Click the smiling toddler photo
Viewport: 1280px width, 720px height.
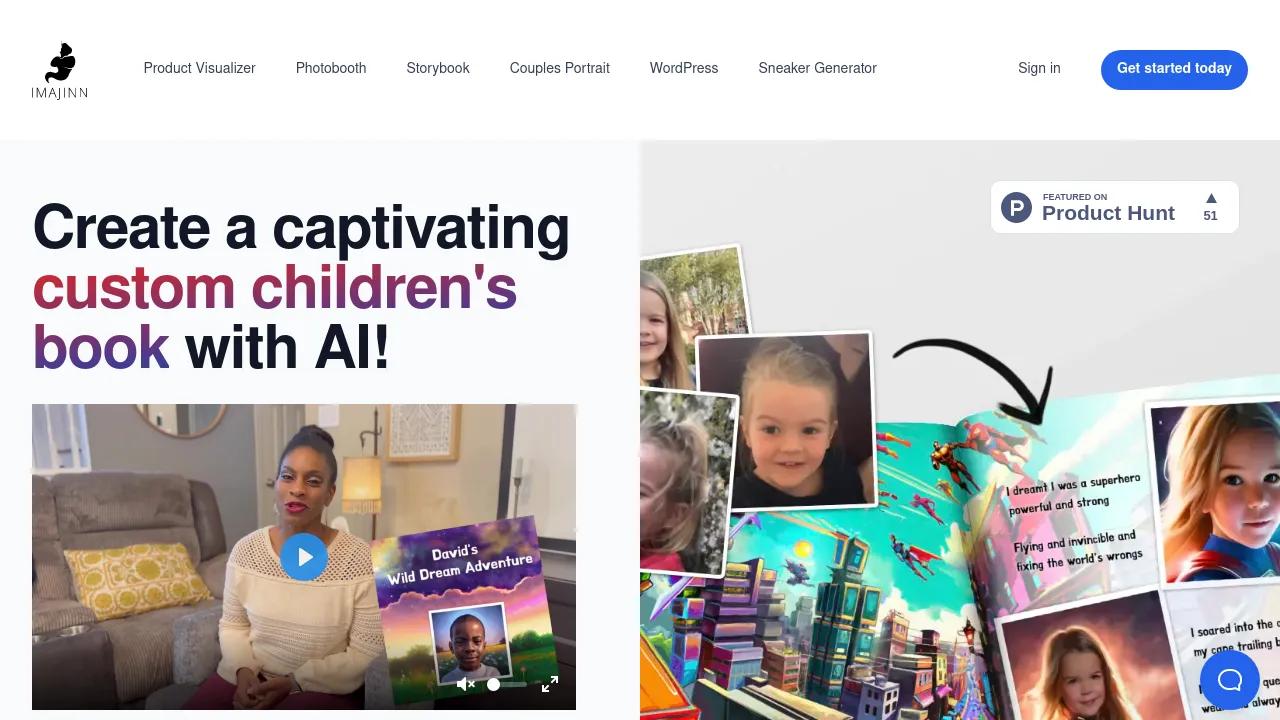pos(786,420)
